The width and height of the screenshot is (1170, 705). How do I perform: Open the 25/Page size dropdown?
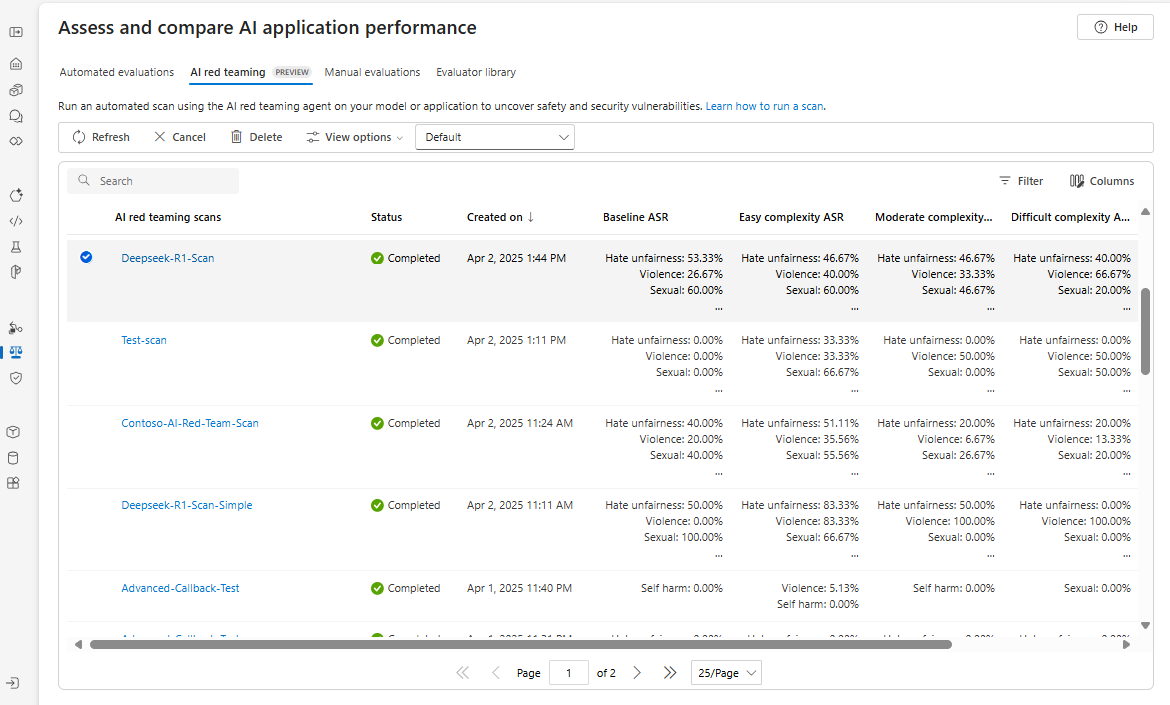click(726, 673)
